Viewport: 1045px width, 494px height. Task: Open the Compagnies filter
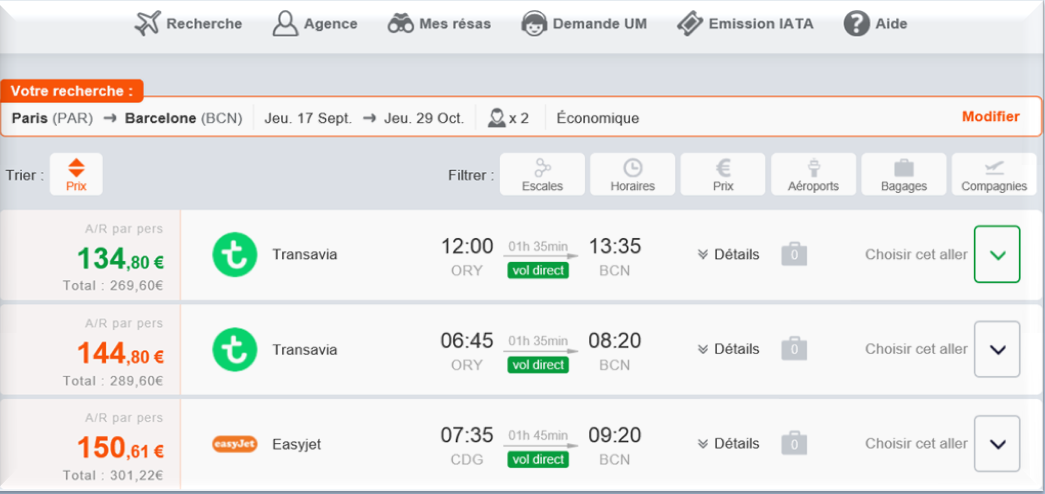pyautogui.click(x=994, y=174)
